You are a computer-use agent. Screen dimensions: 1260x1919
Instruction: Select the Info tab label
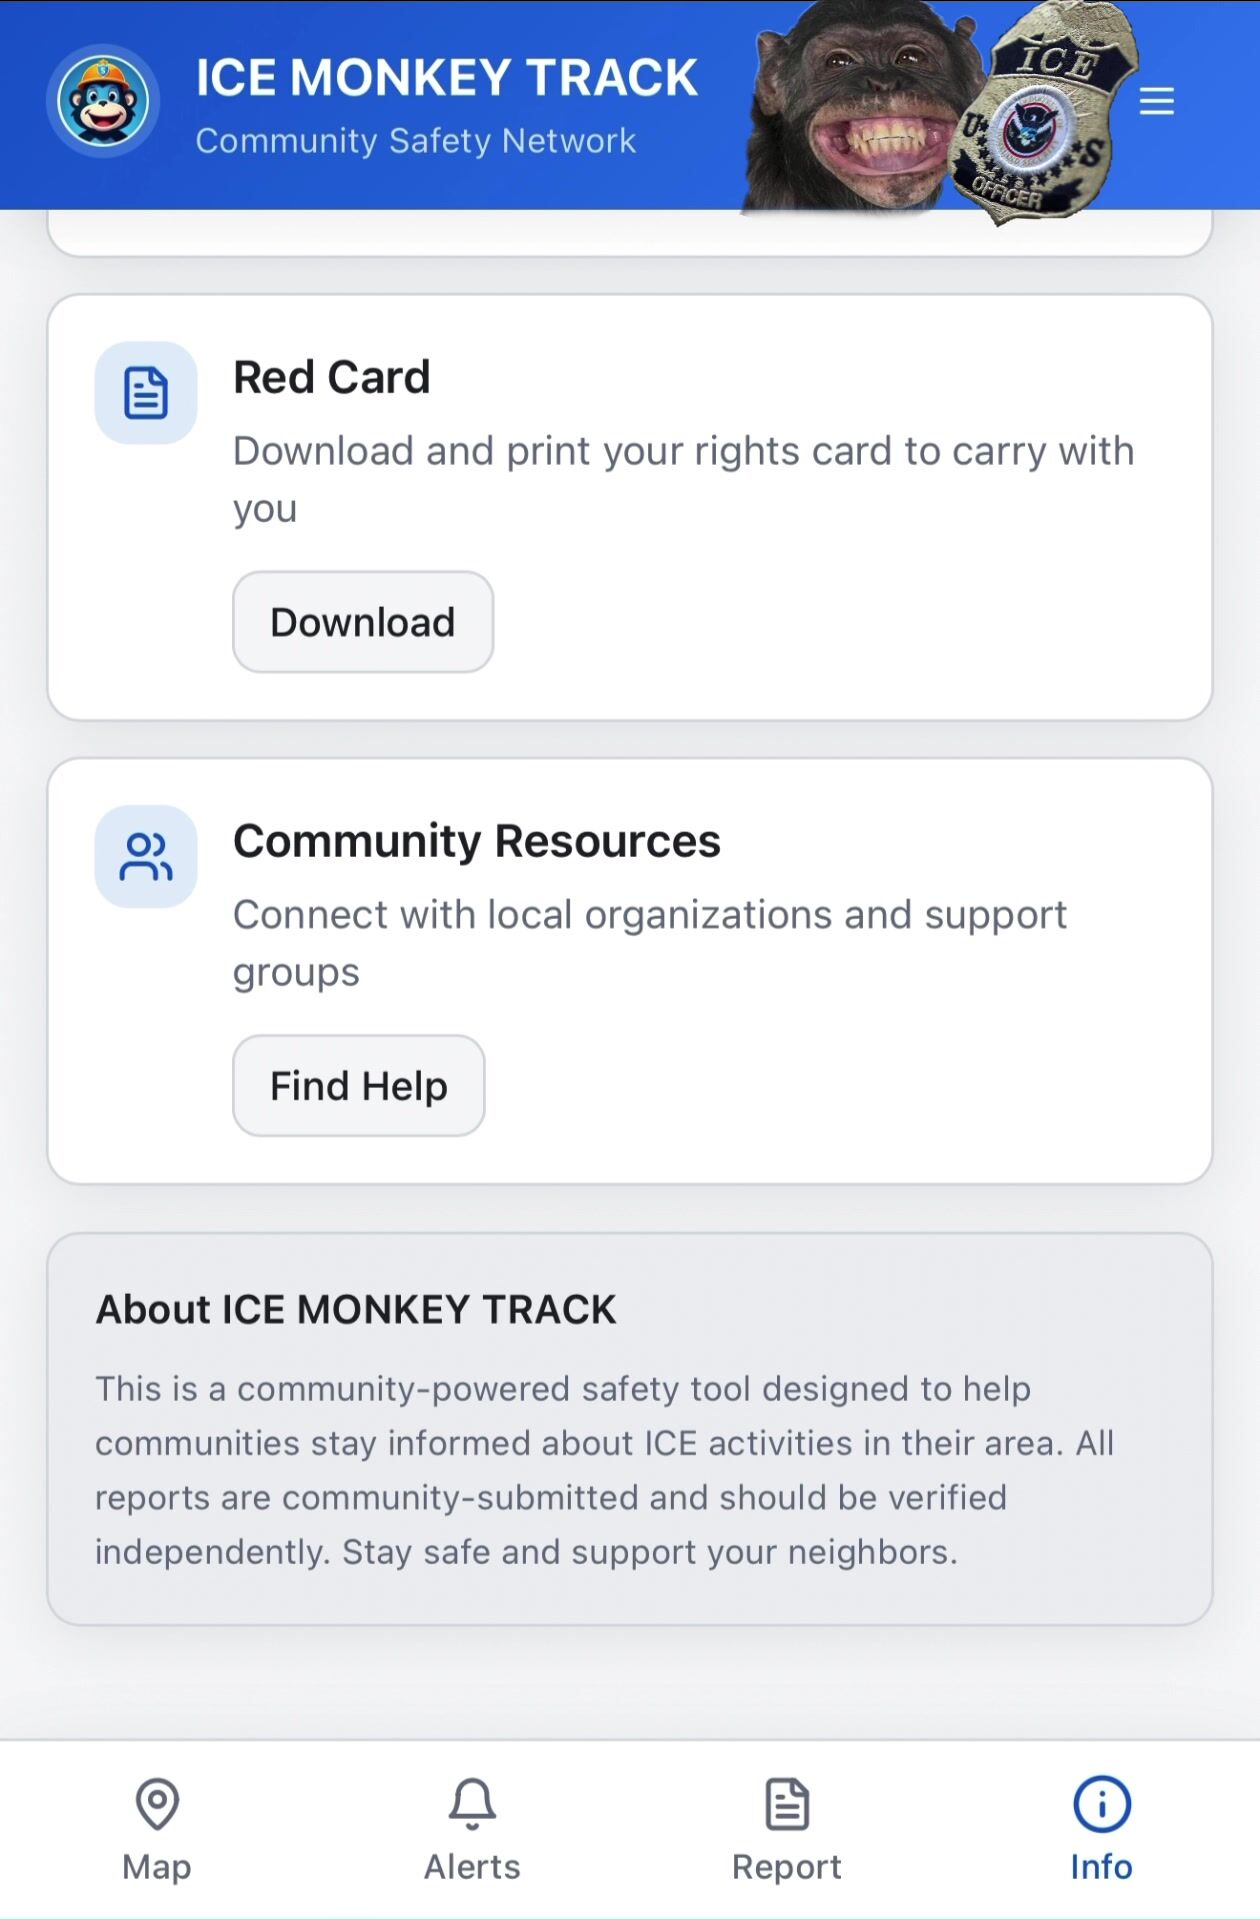[1101, 1867]
